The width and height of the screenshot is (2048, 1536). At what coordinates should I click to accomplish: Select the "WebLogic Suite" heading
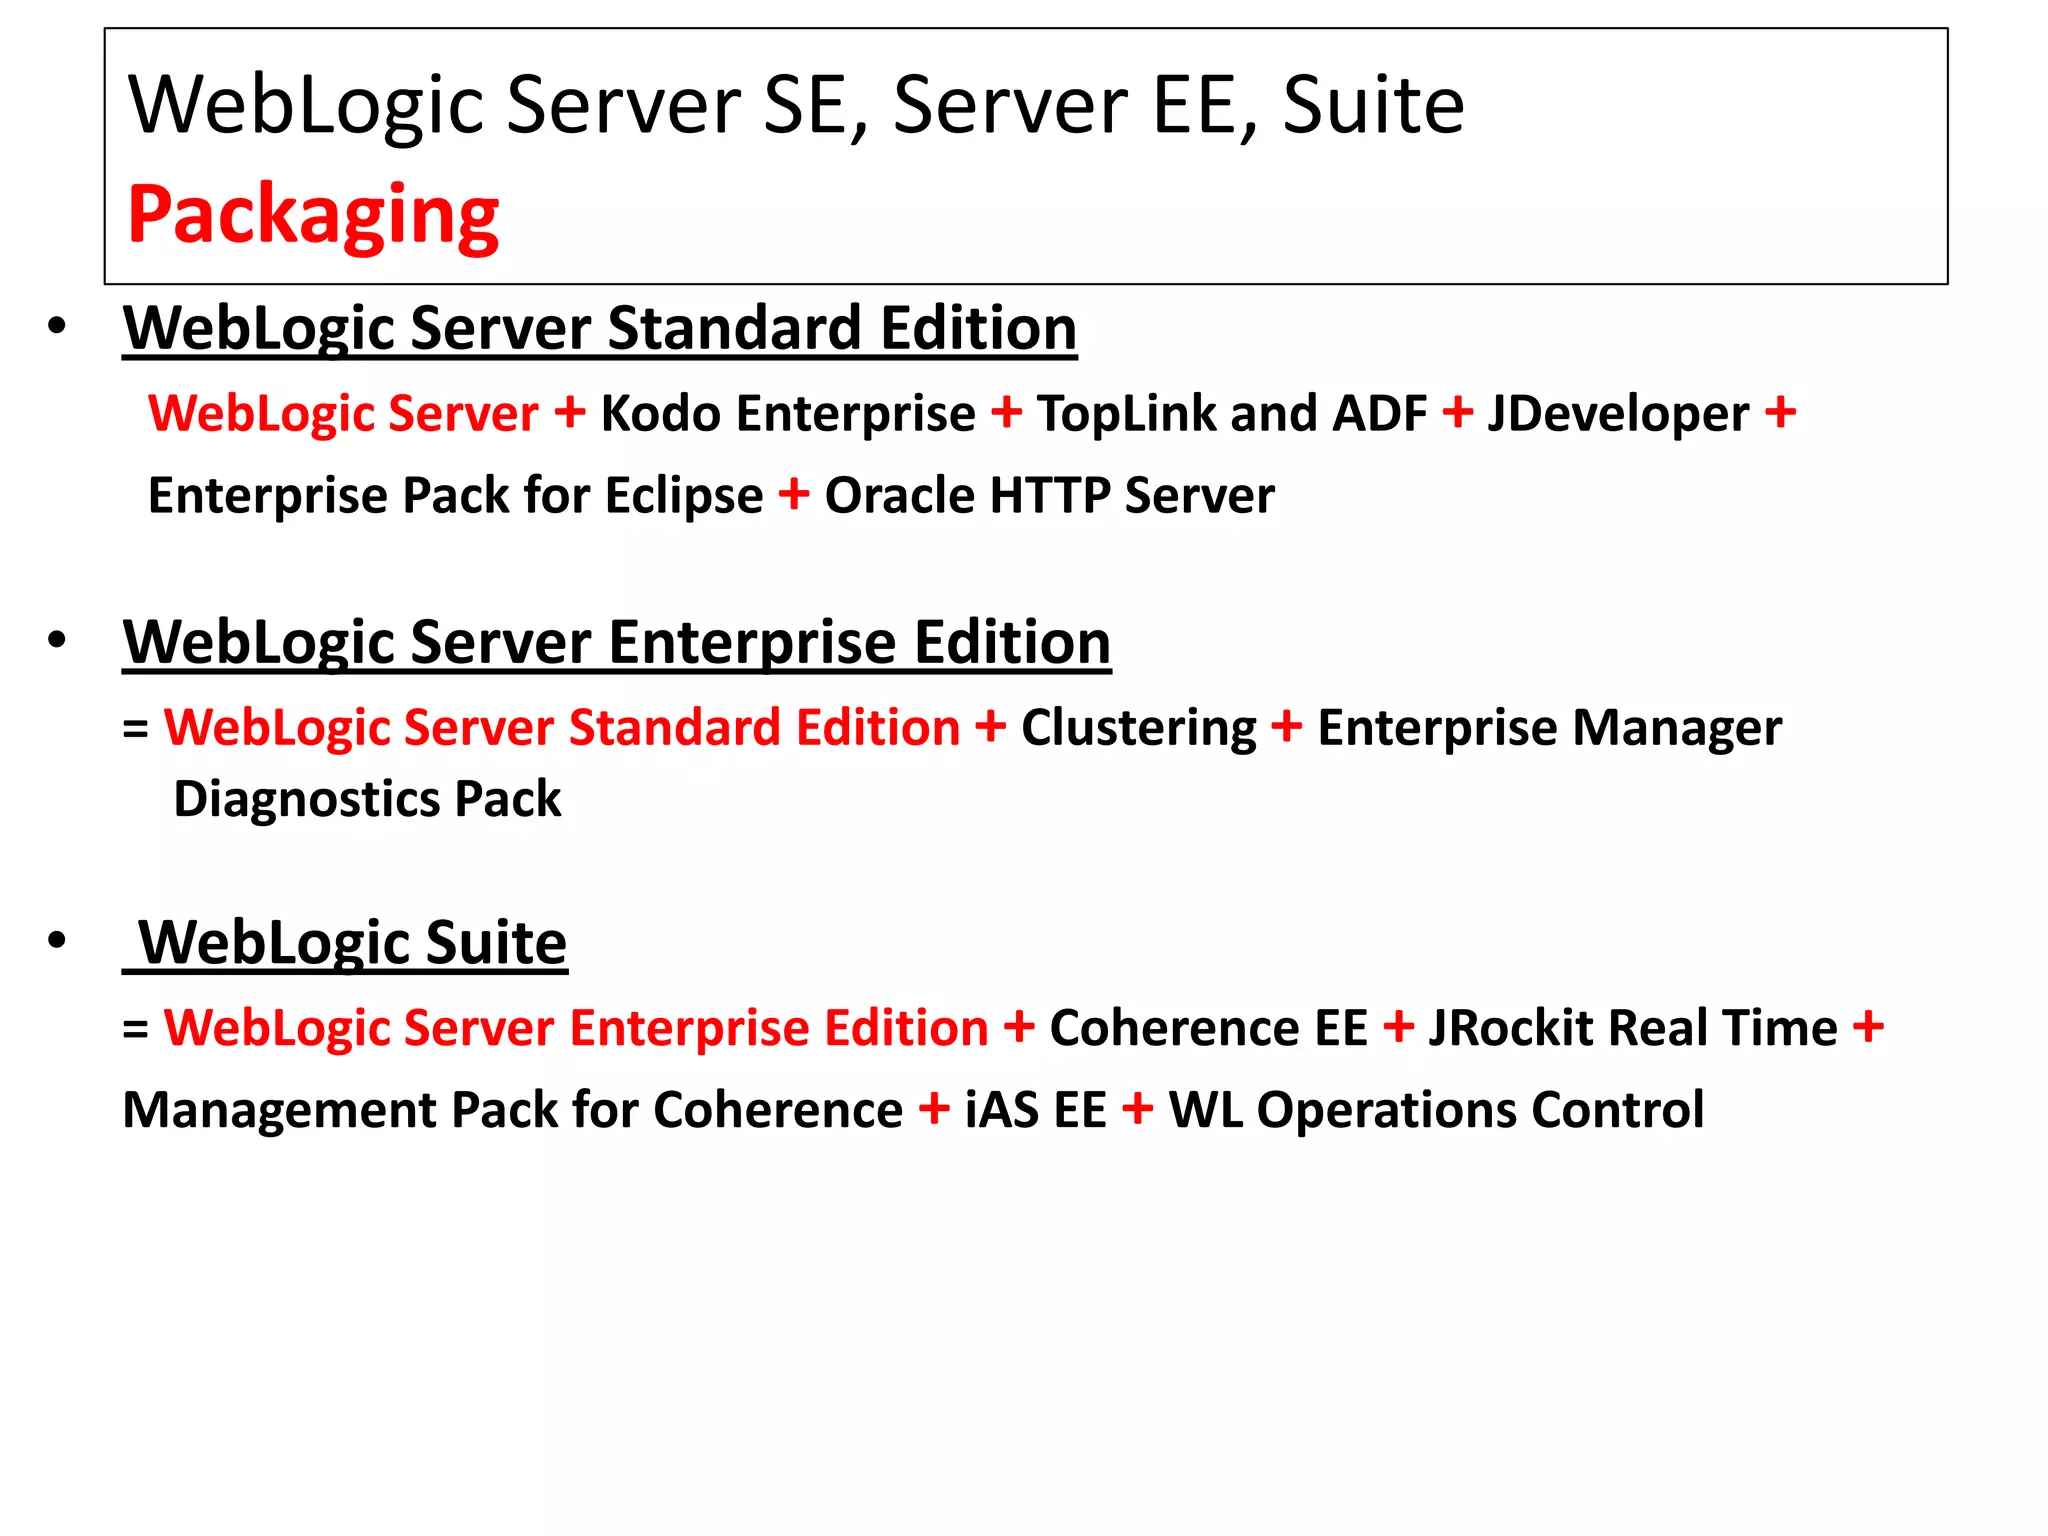pyautogui.click(x=345, y=943)
